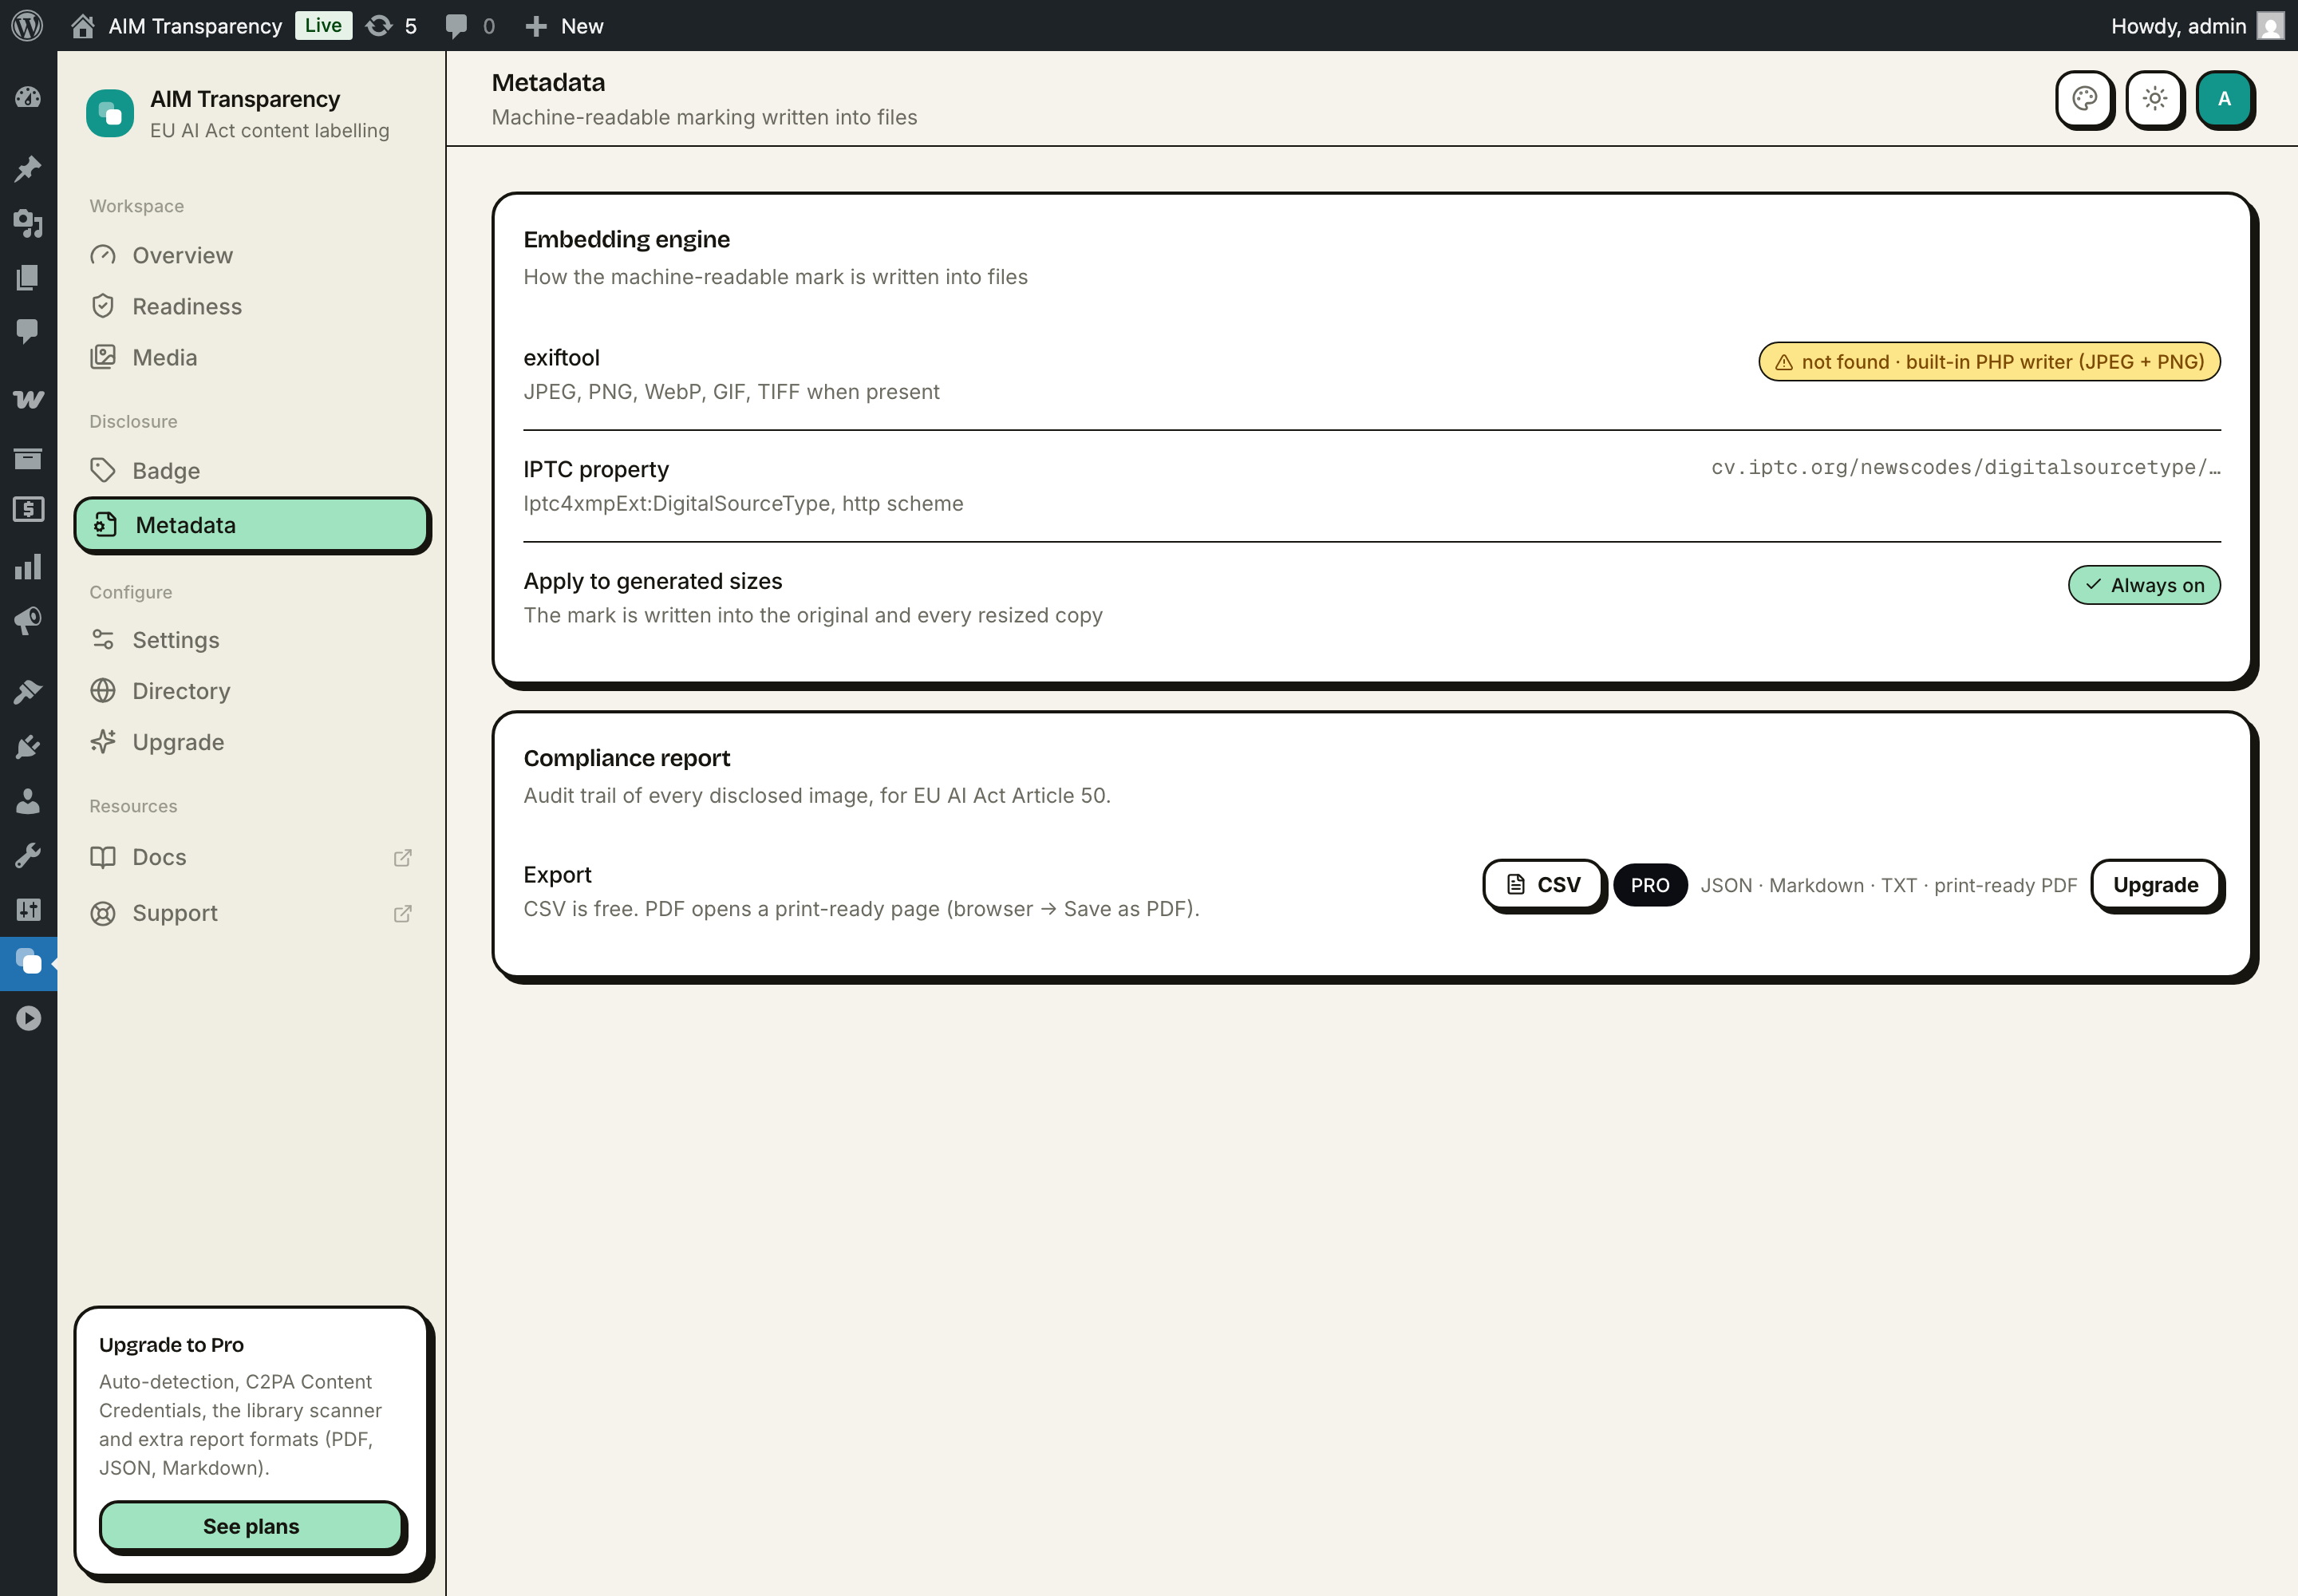Screen dimensions: 2298x1596
Task: Export the compliance report as CSV
Action: (x=1544, y=885)
